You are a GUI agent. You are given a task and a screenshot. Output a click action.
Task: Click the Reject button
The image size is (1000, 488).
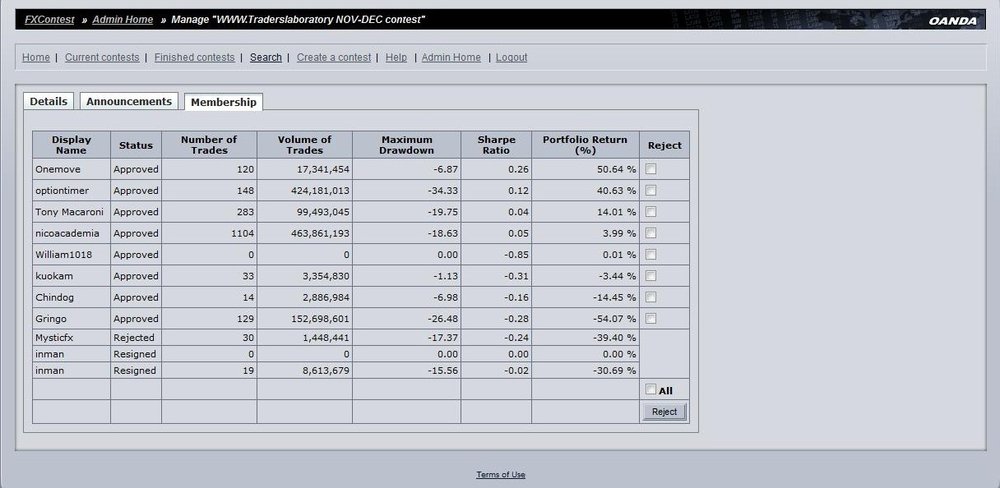(664, 412)
